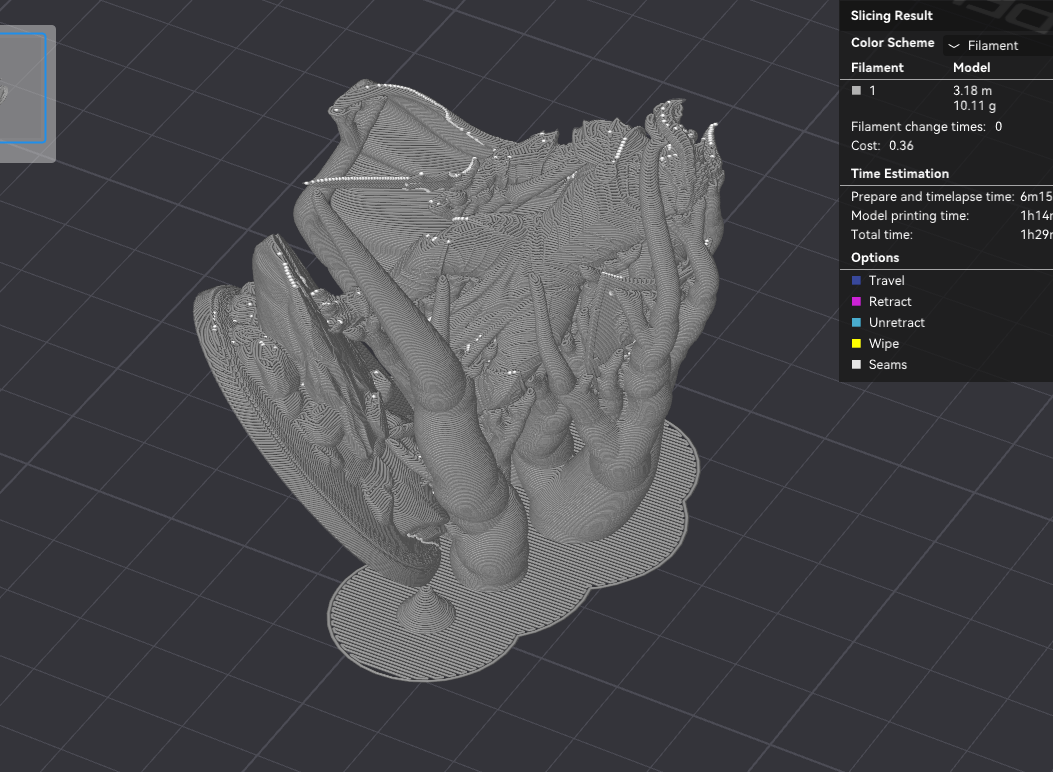Click the 3.18 m filament length
The image size is (1053, 772).
point(972,90)
